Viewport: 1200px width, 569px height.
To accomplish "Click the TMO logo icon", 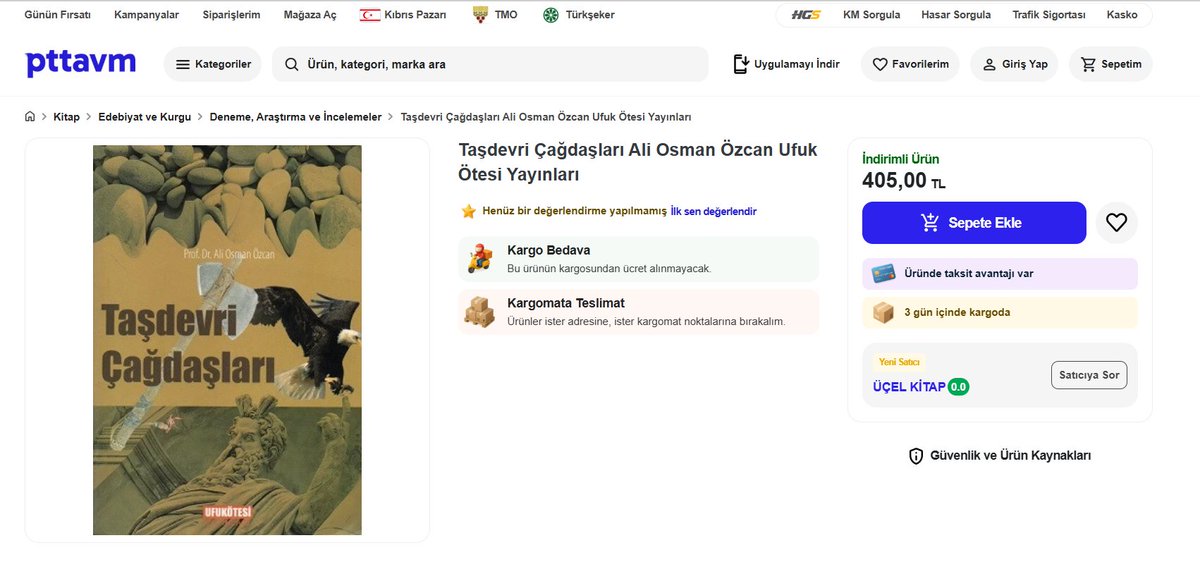I will click(x=481, y=15).
